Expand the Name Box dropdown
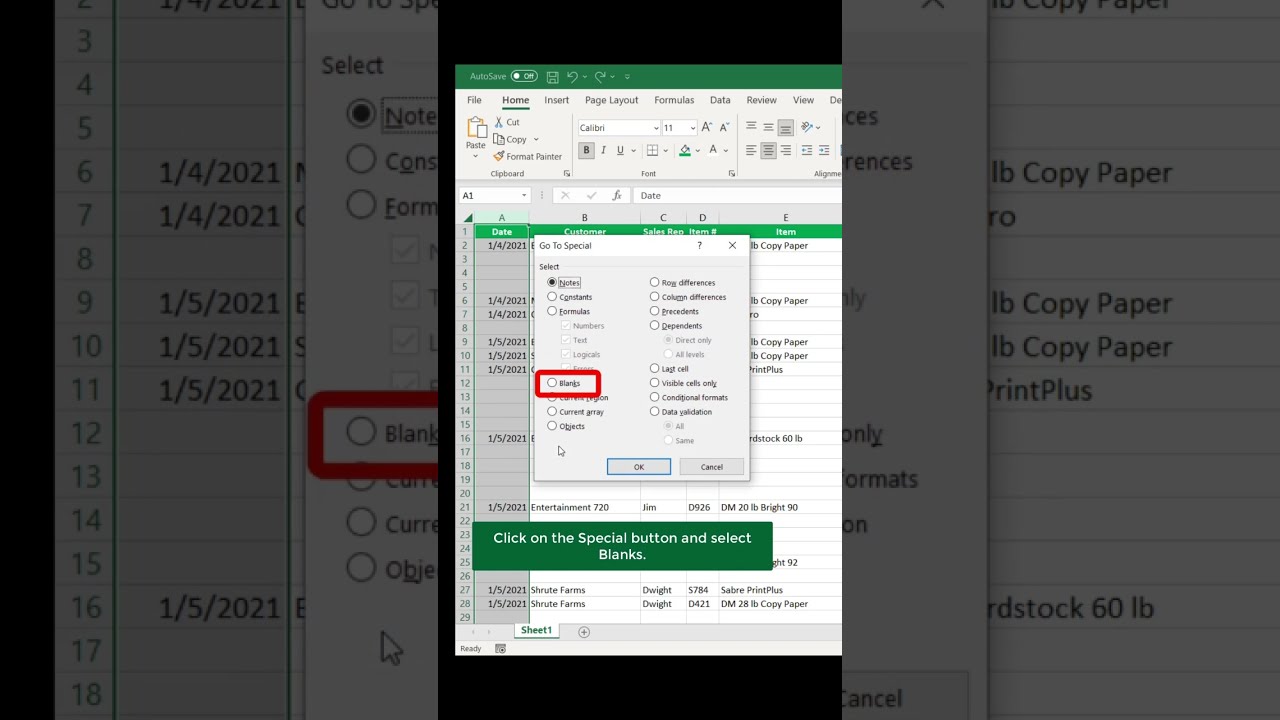Screen dimensions: 1280x720 point(523,196)
